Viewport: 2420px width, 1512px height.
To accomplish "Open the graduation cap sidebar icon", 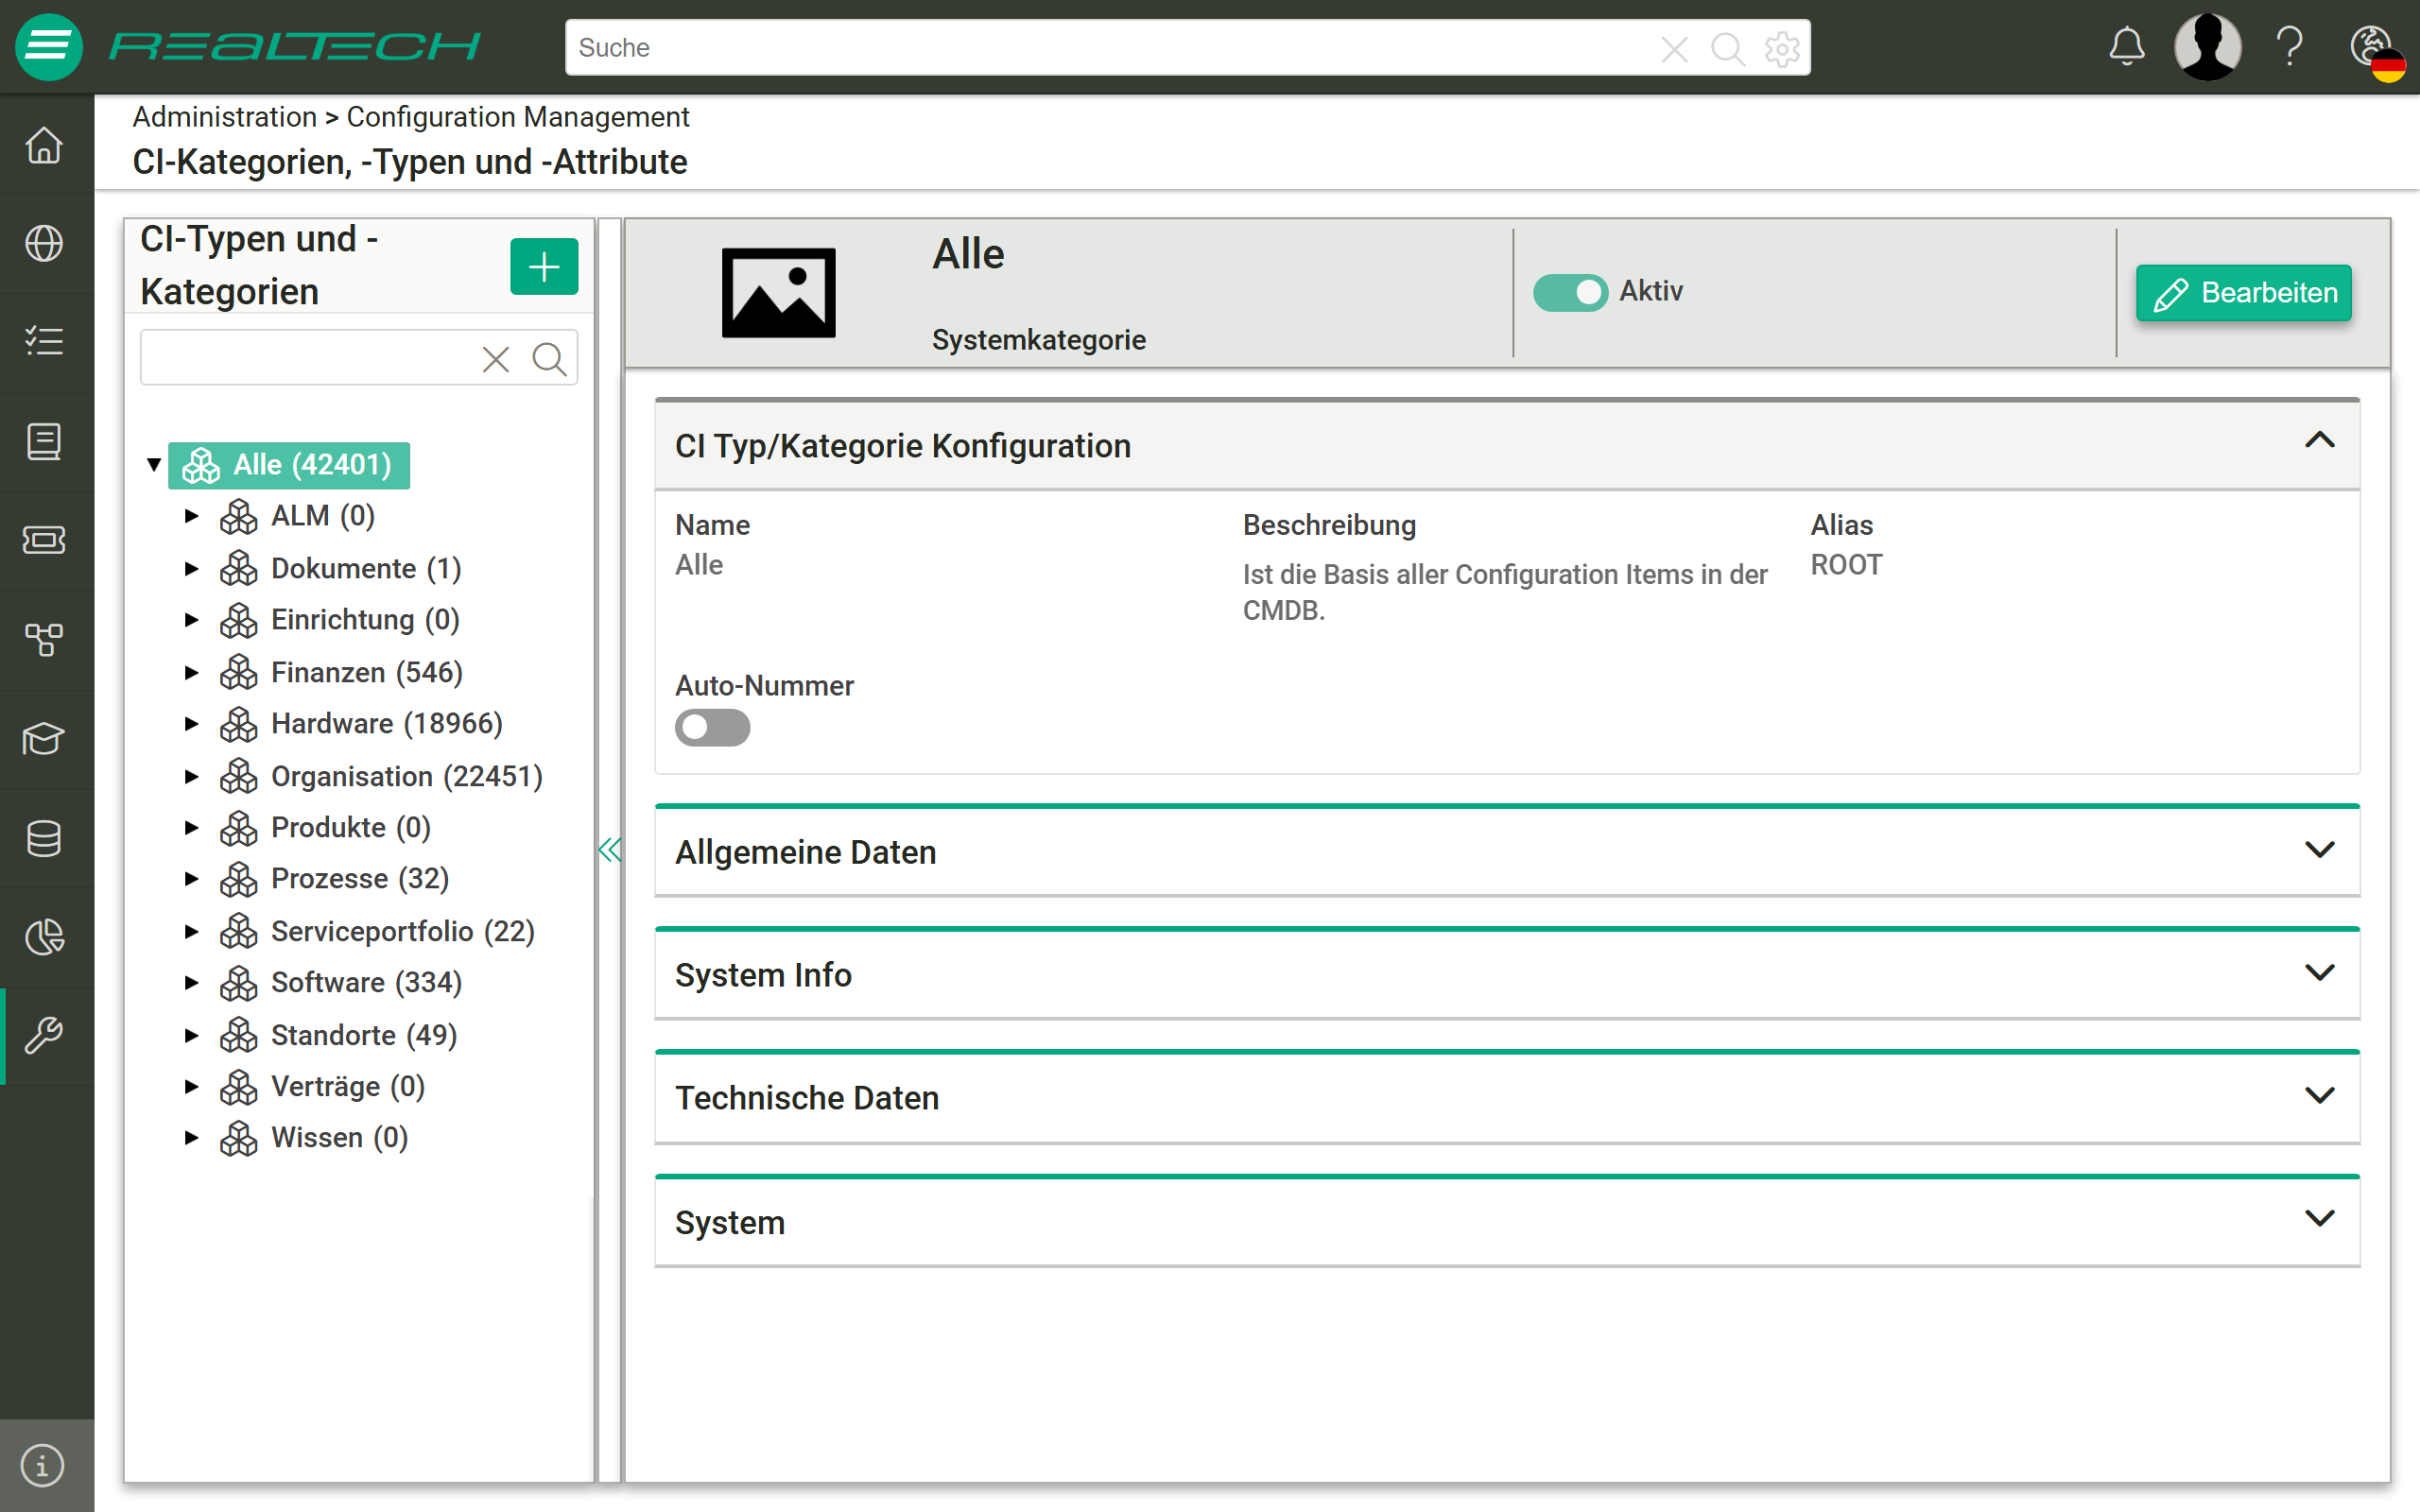I will (44, 739).
